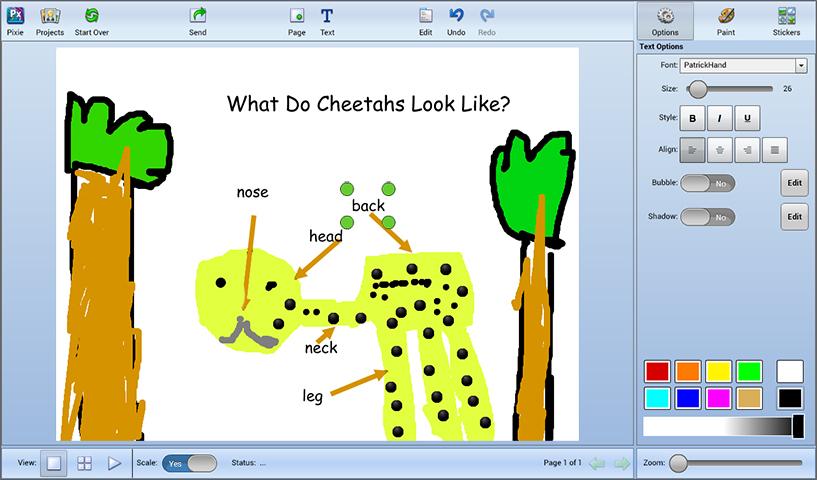Toggle the Shadow switch on

[x=708, y=217]
